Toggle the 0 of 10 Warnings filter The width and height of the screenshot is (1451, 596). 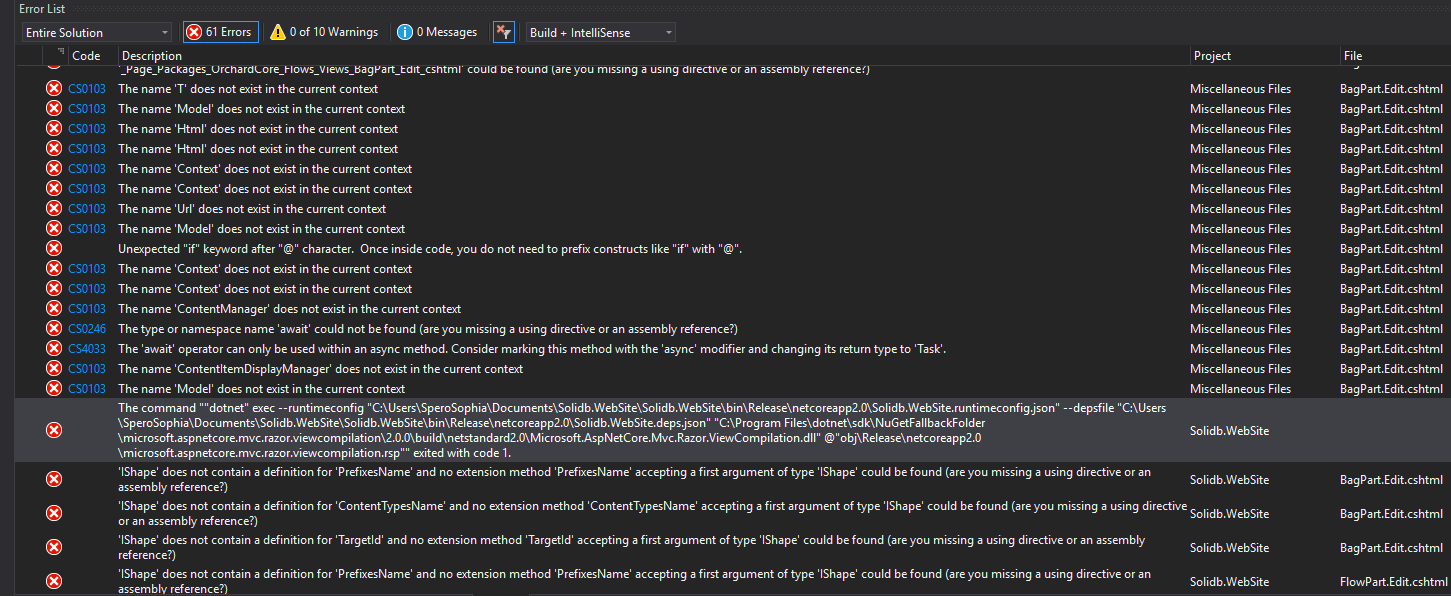(x=324, y=32)
